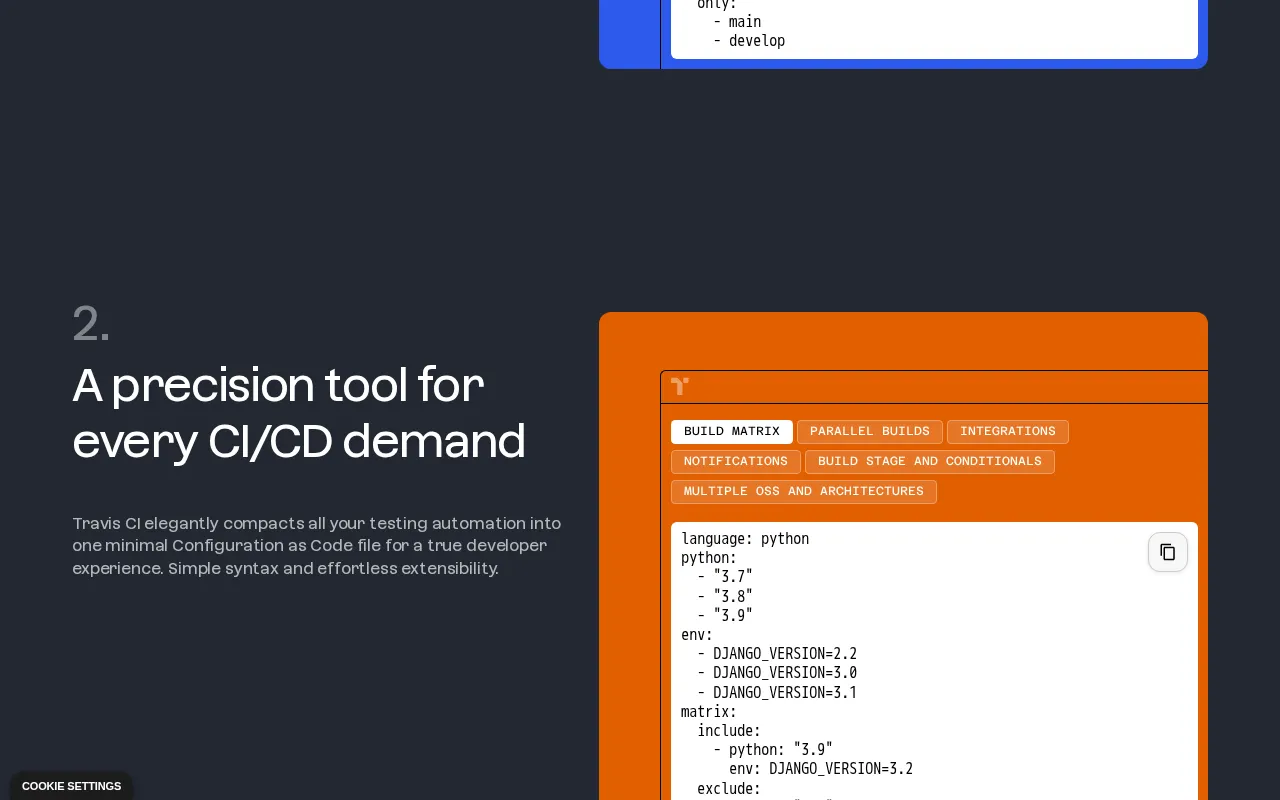Screen dimensions: 1280x800
Task: Click the Travis CI logo in code window
Action: coord(680,386)
